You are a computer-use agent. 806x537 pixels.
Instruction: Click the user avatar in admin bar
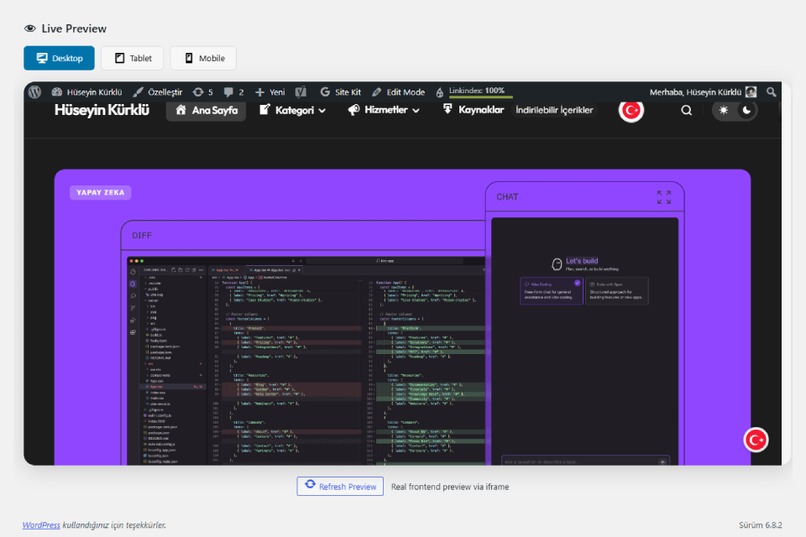tap(751, 92)
